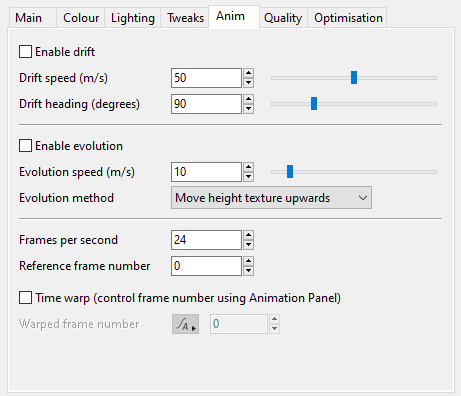This screenshot has width=461, height=396.
Task: Enable drift checkbox
Action: 25,52
